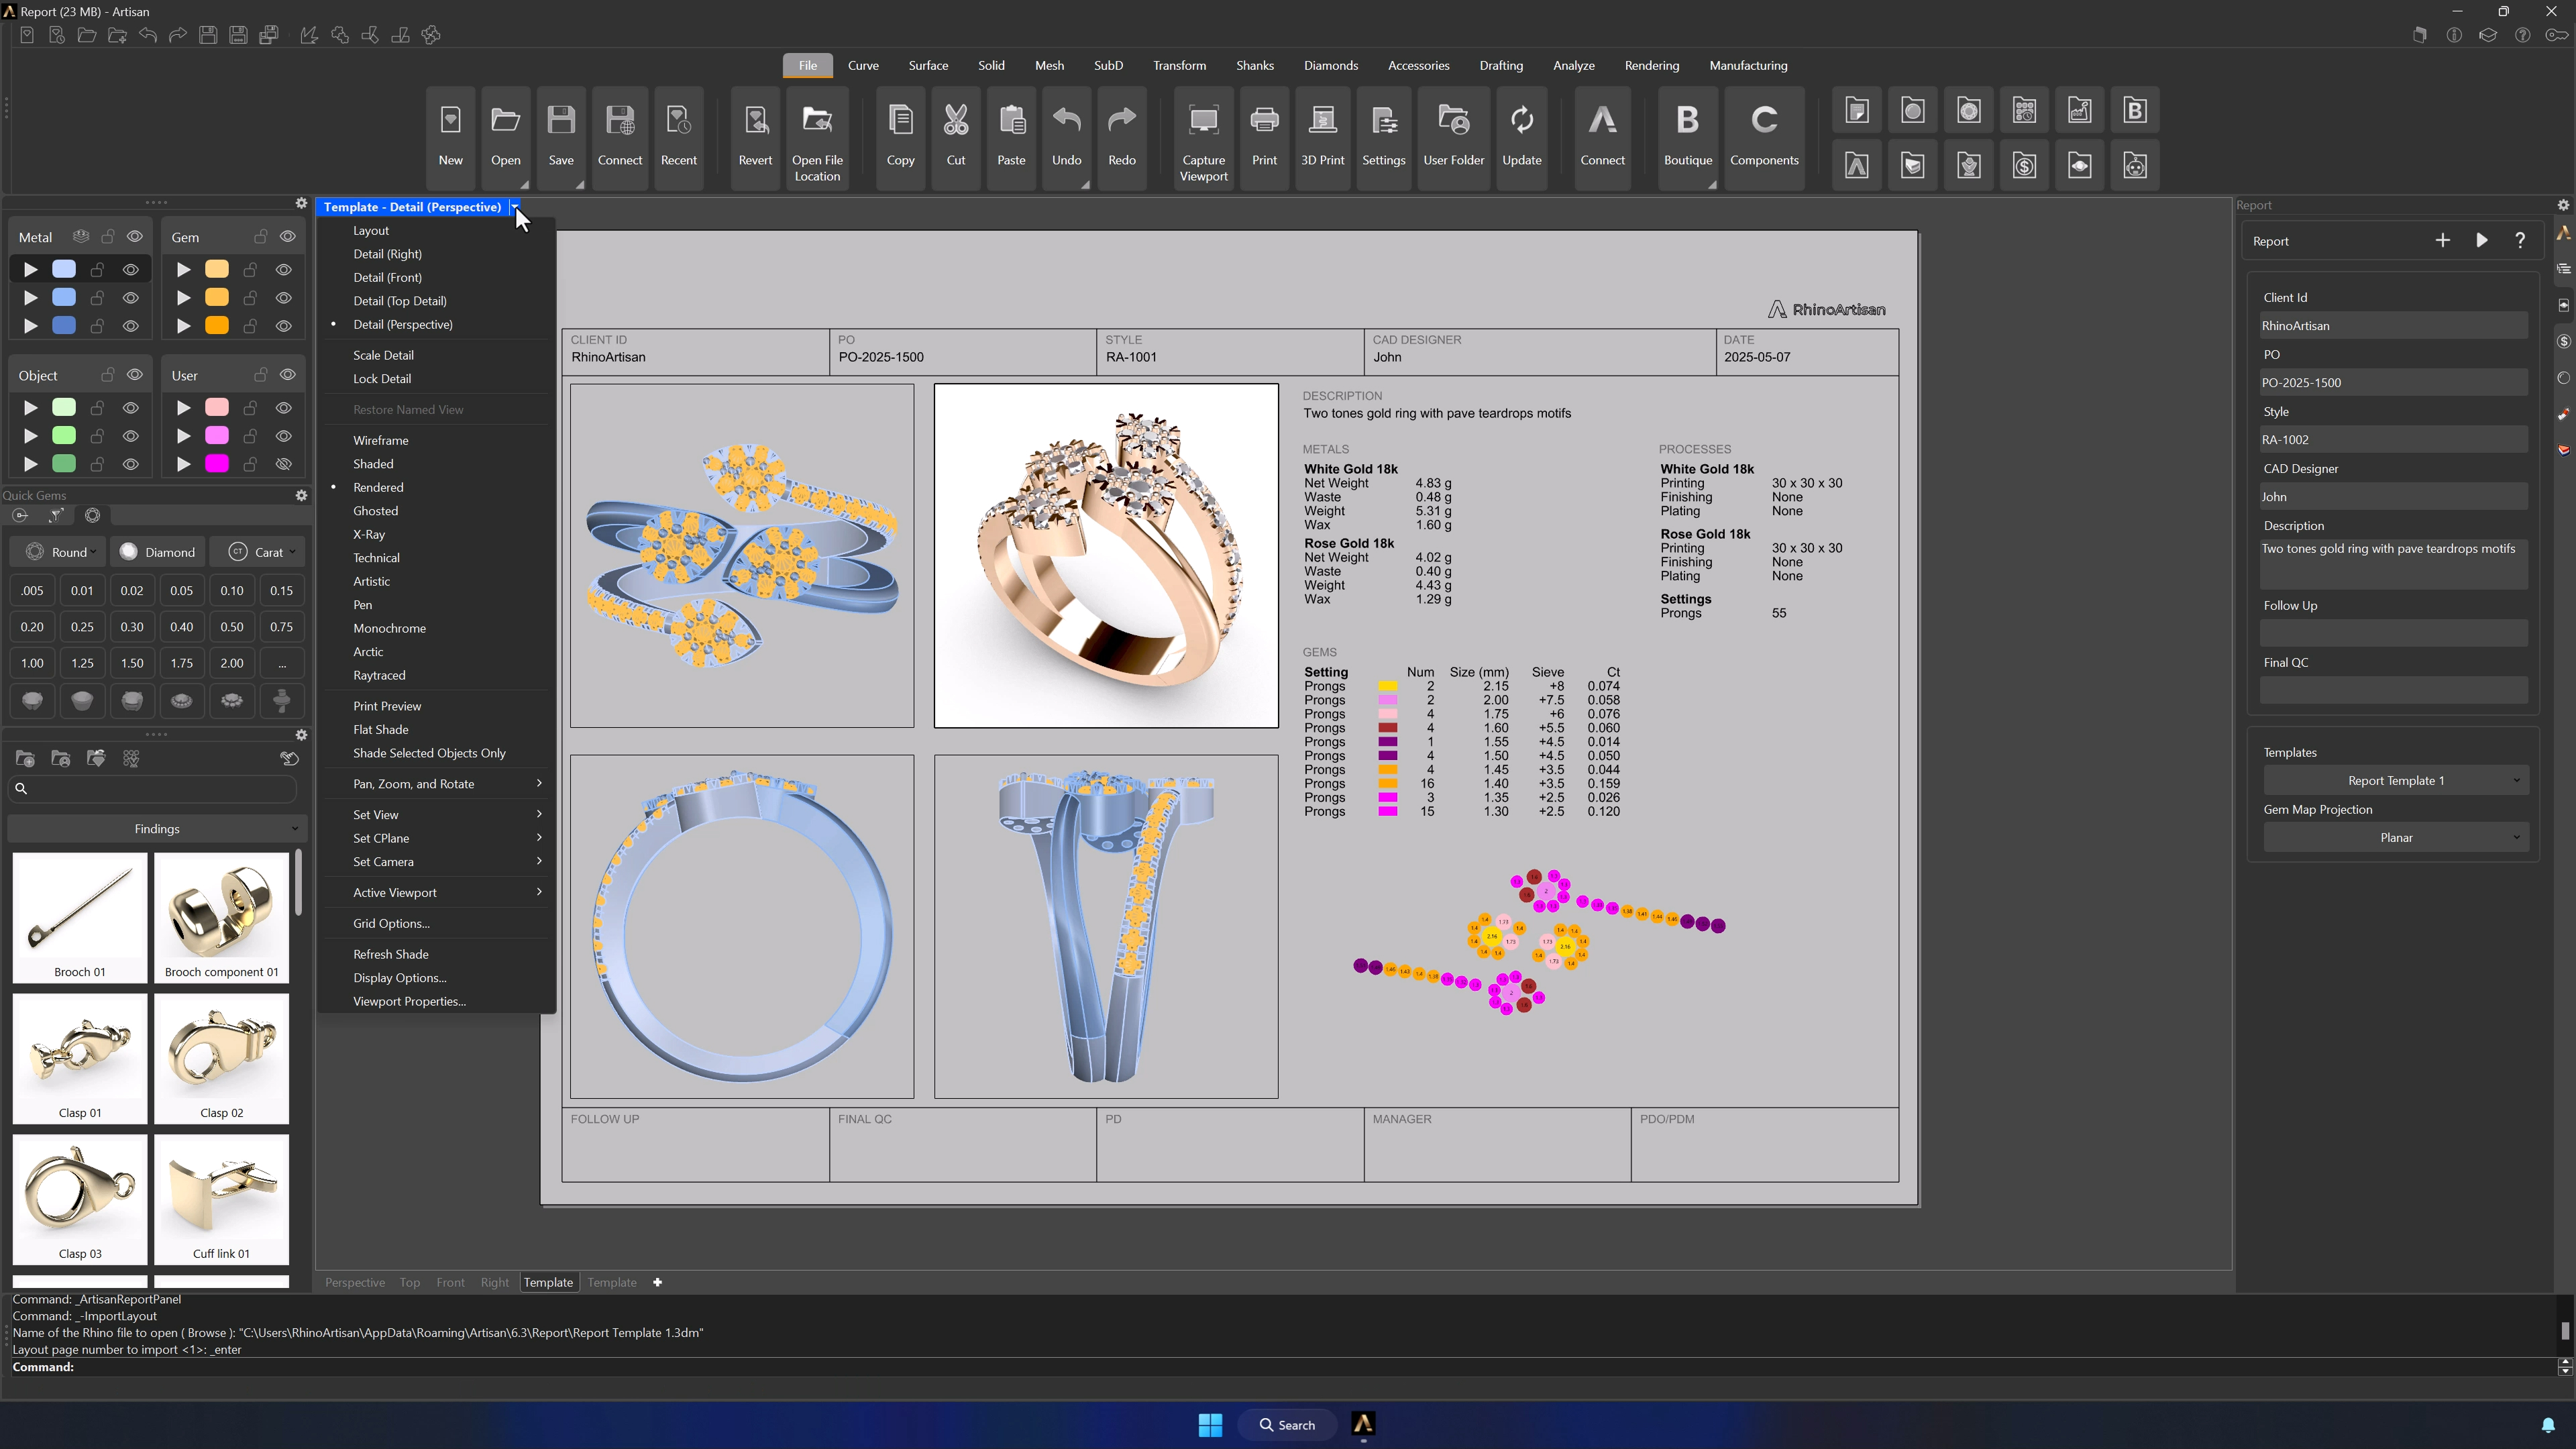2576x1449 pixels.
Task: Open the Planar gem map projection dropdown
Action: pos(2395,838)
